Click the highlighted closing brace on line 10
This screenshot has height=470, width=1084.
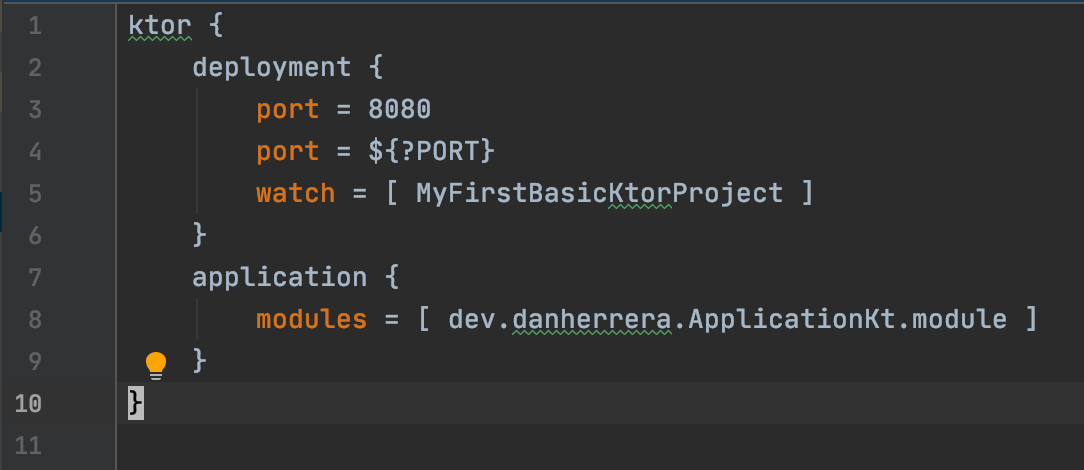point(136,403)
